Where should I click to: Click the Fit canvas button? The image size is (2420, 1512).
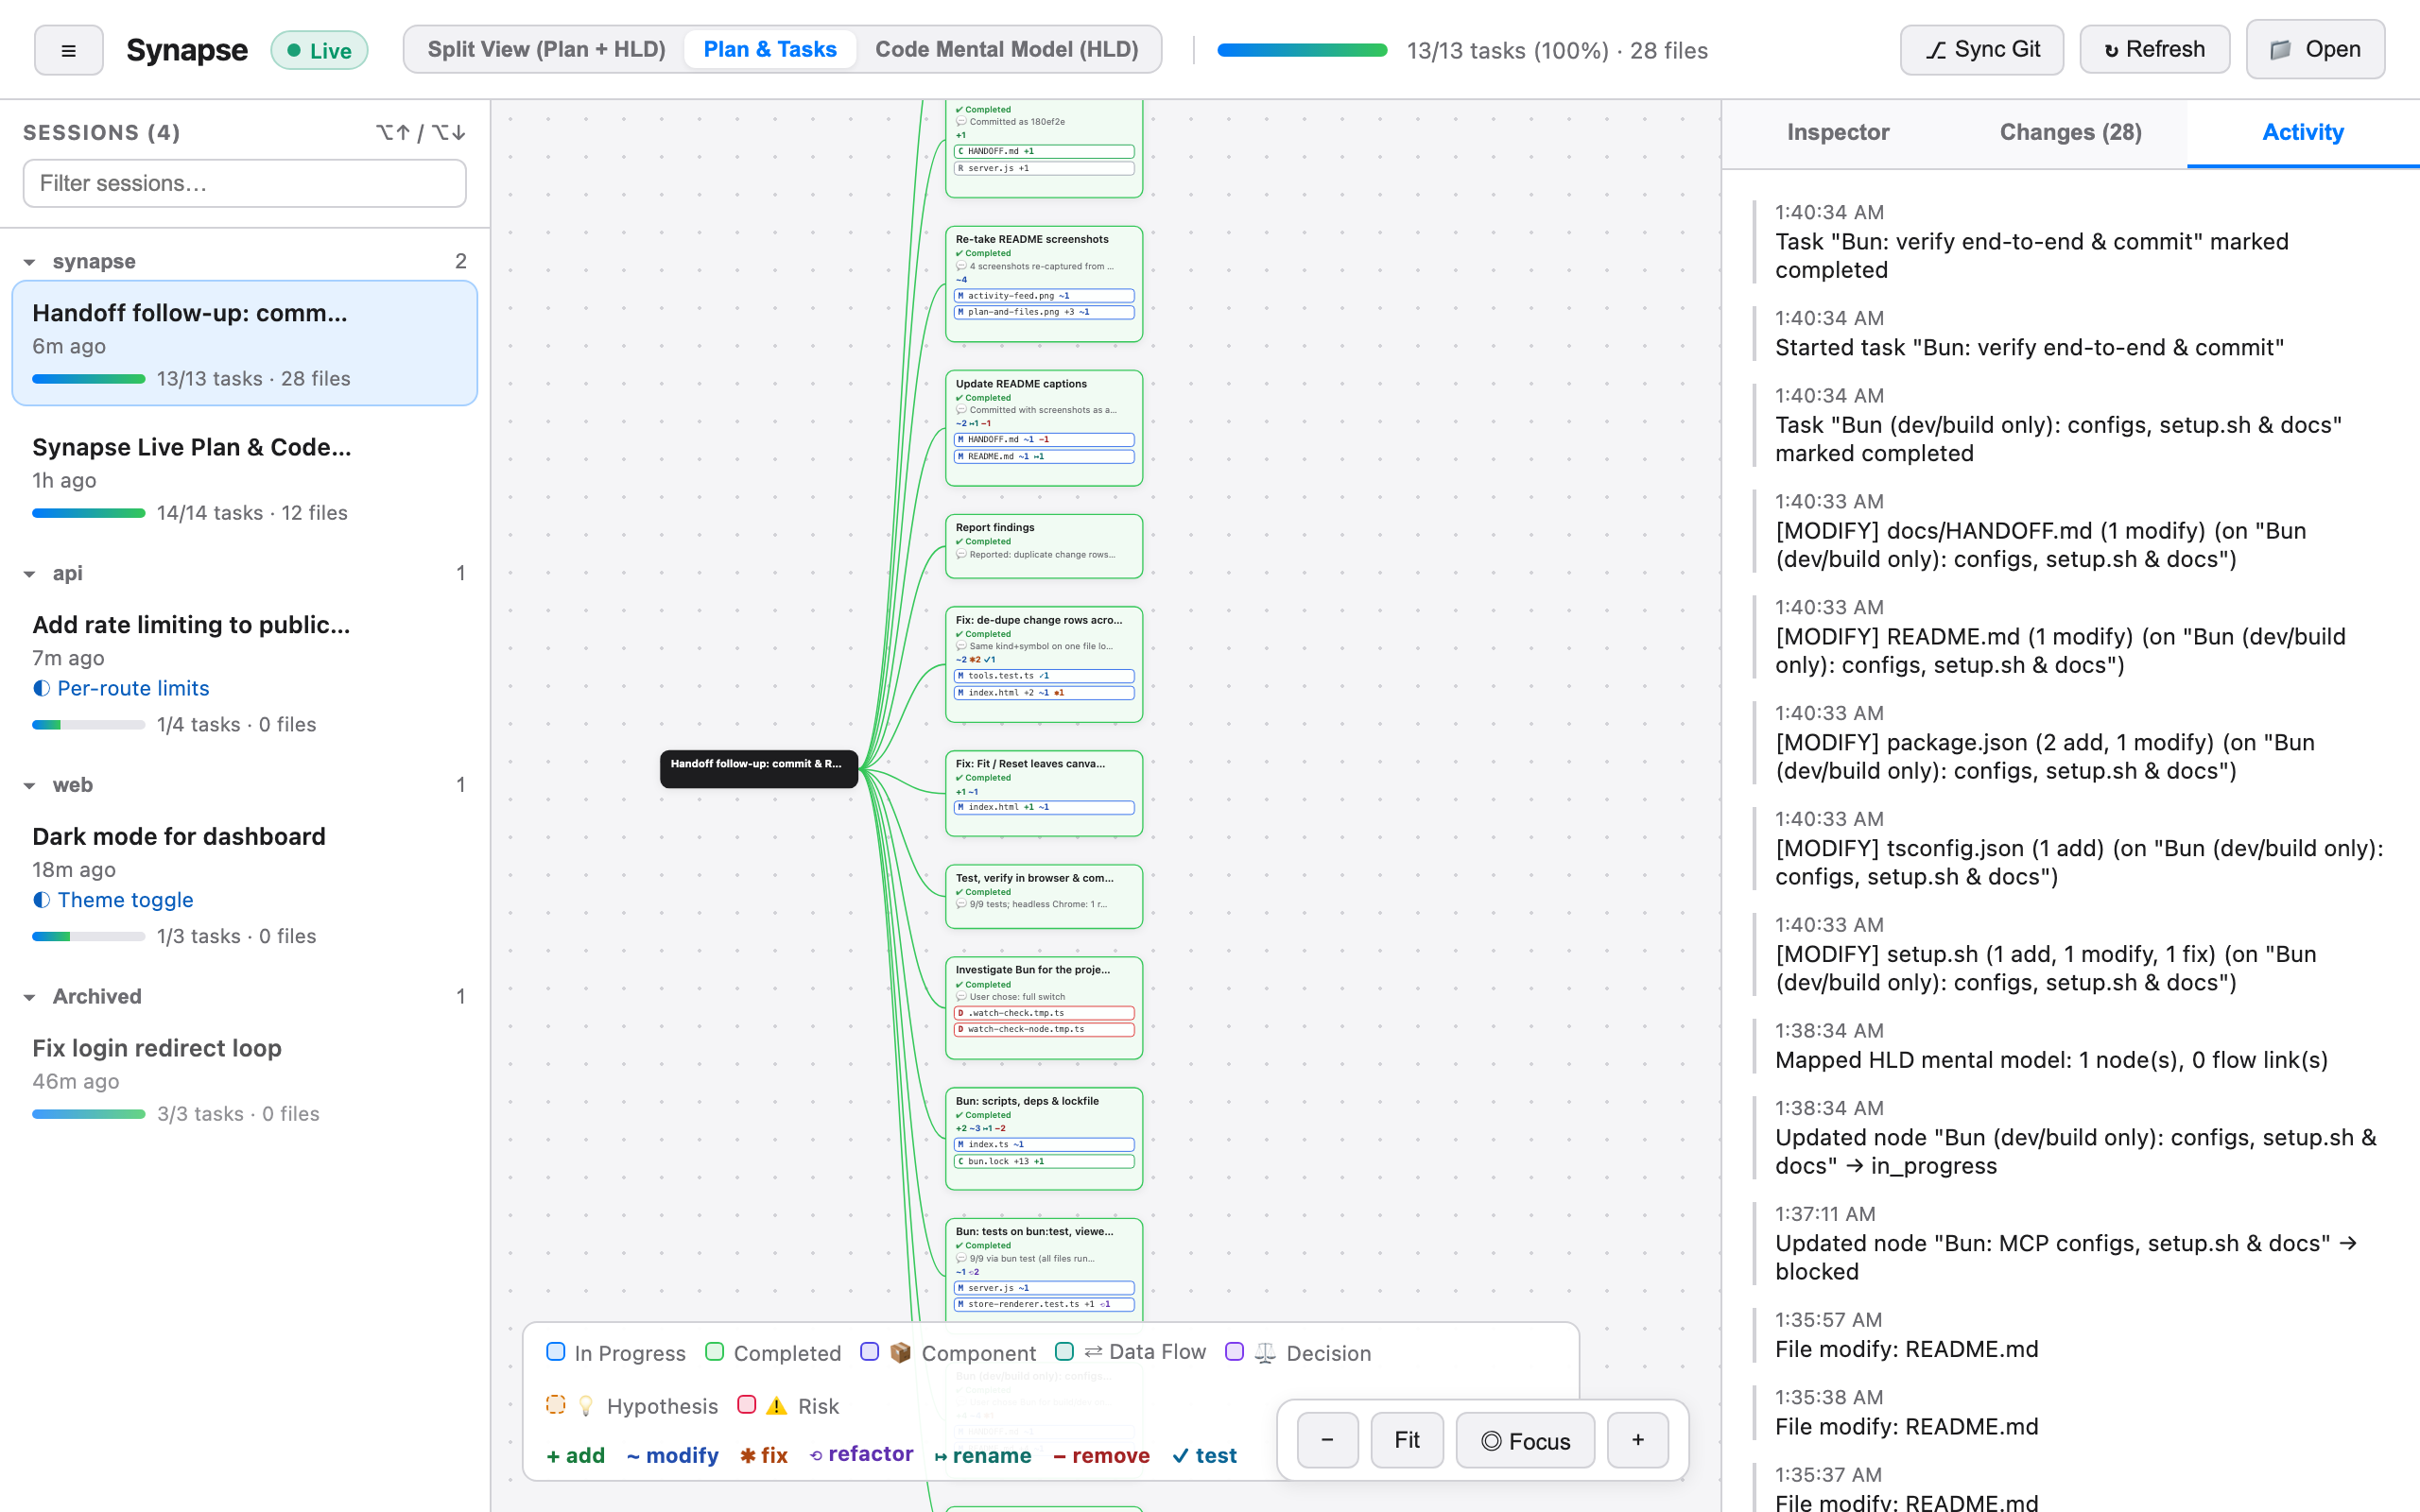click(1406, 1440)
